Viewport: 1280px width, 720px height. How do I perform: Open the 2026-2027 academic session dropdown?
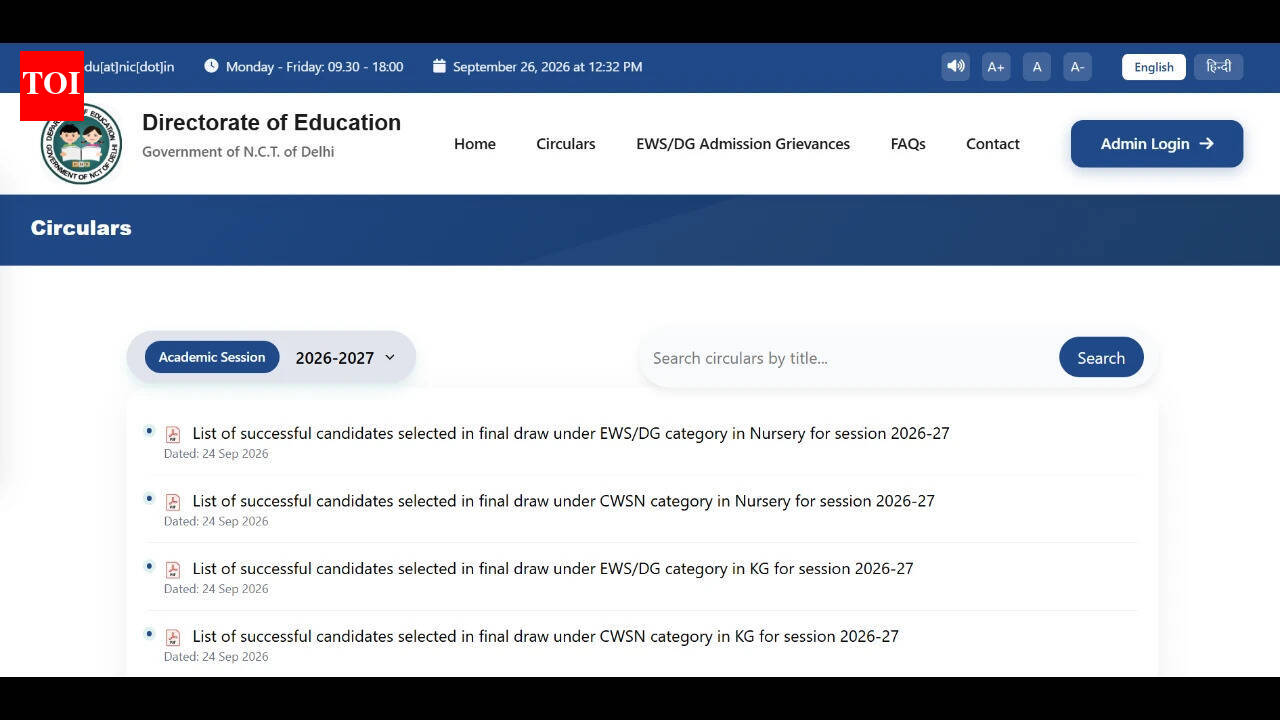click(346, 358)
